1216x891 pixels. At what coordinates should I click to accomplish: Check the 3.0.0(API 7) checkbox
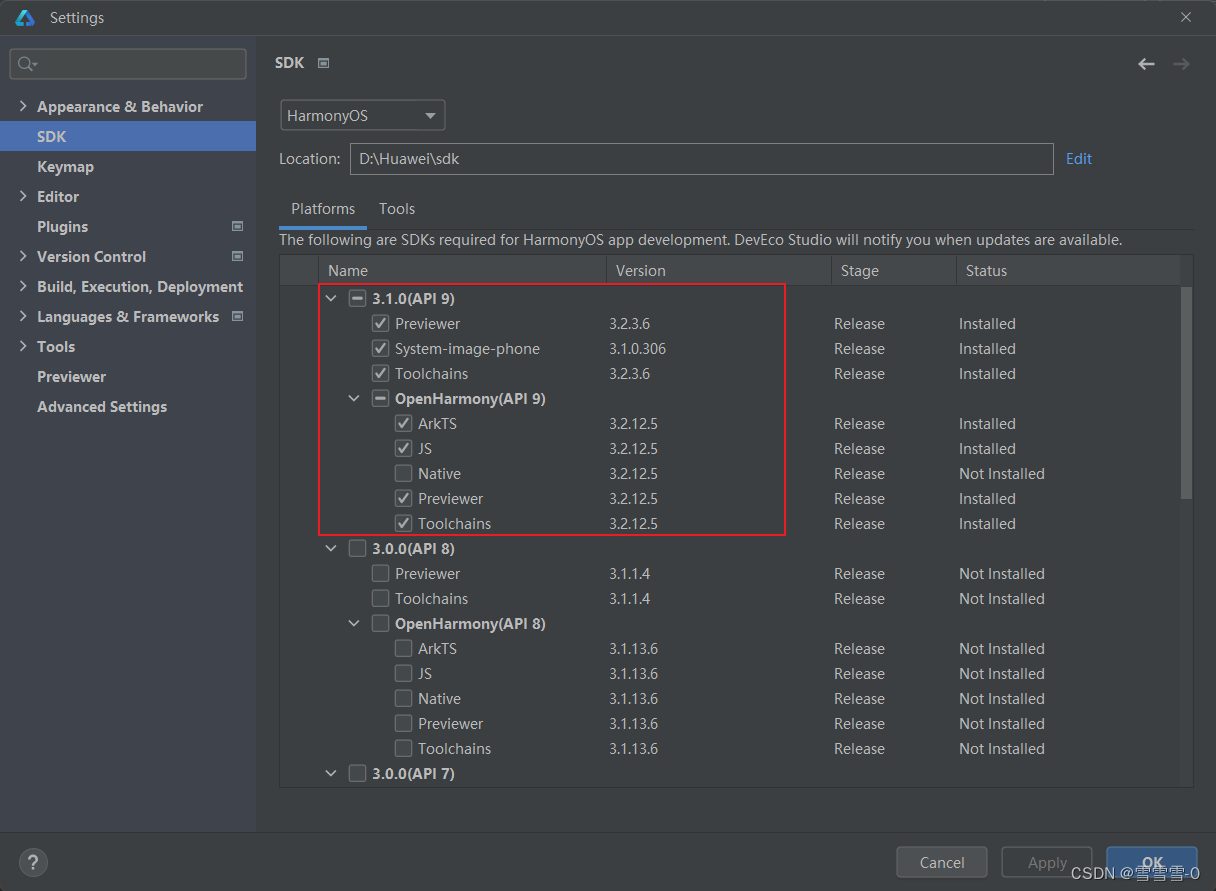click(x=357, y=773)
